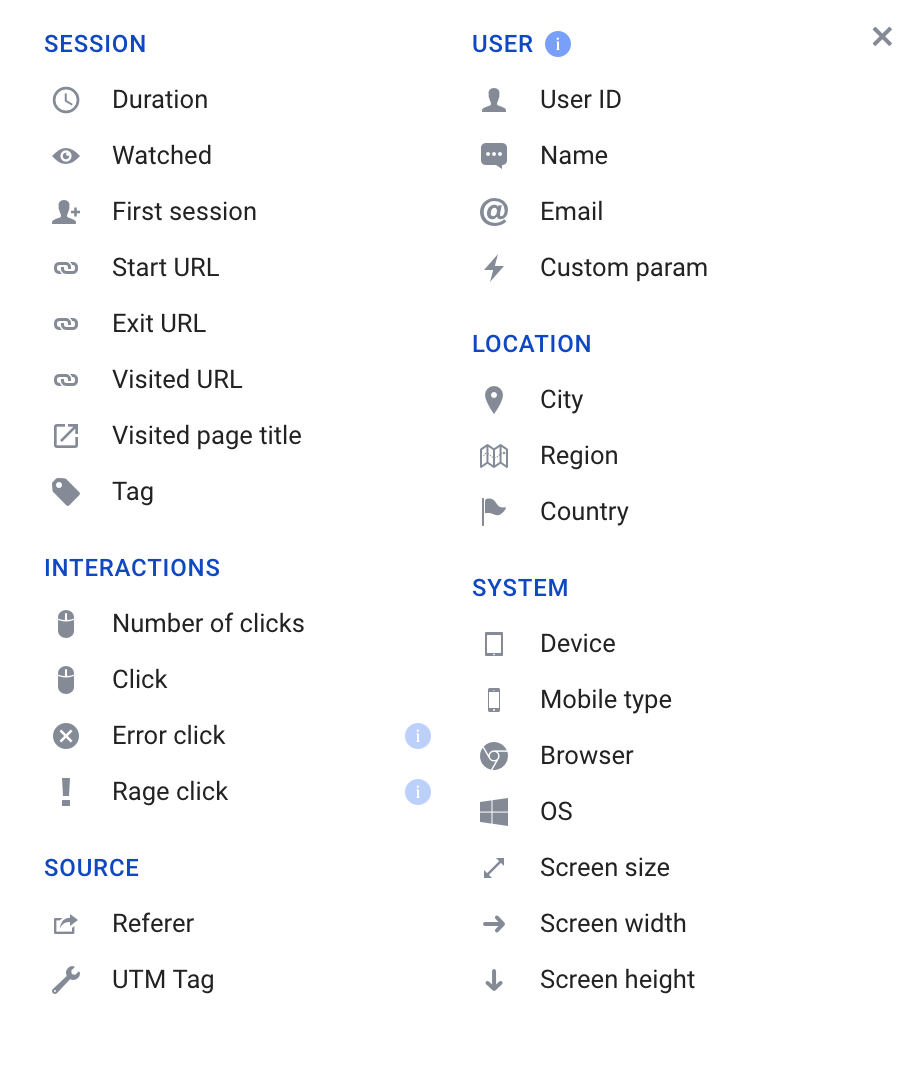Viewport: 912px width, 1066px height.
Task: Select the Duration clock icon
Action: [x=65, y=100]
